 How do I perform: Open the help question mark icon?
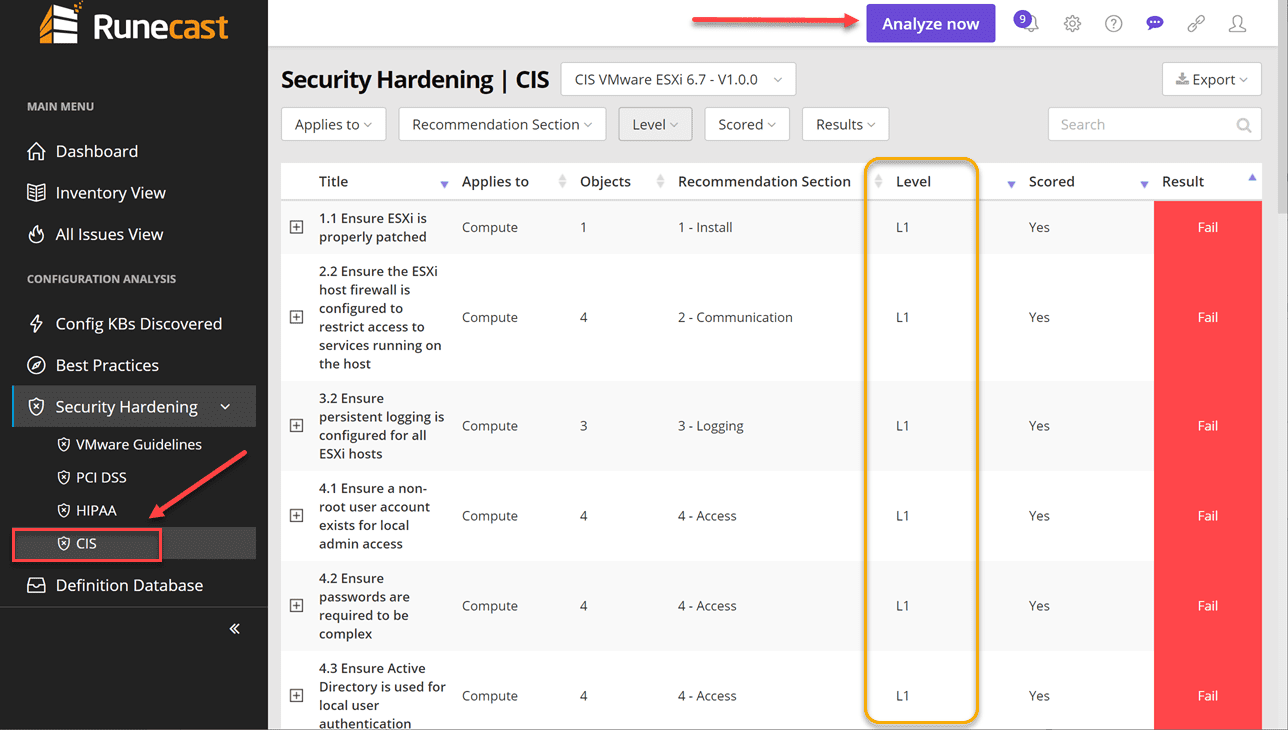[1113, 23]
